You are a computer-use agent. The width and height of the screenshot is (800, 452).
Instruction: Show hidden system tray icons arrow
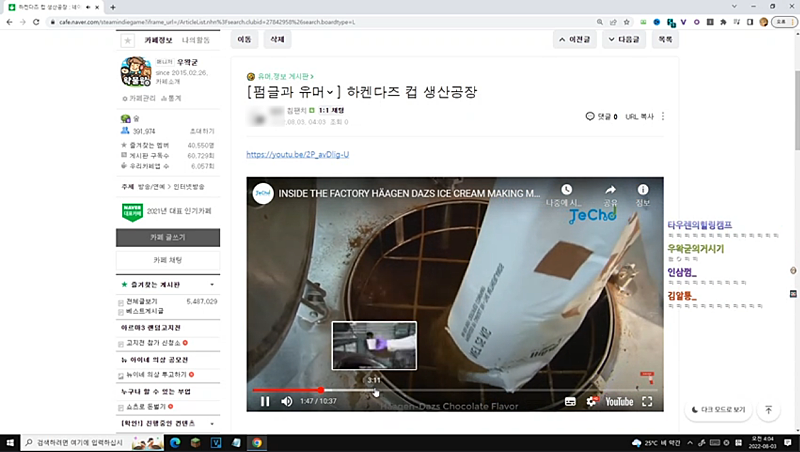pos(690,443)
